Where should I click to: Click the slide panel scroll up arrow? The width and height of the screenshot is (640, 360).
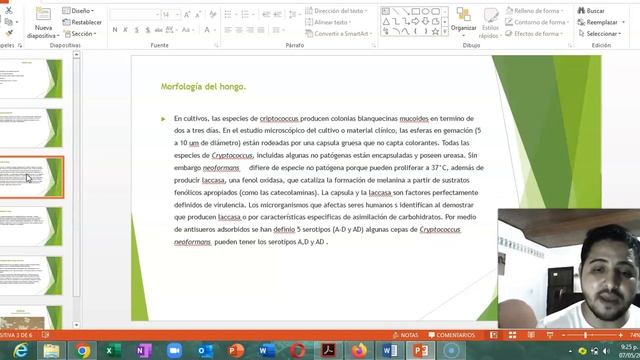(x=76, y=54)
